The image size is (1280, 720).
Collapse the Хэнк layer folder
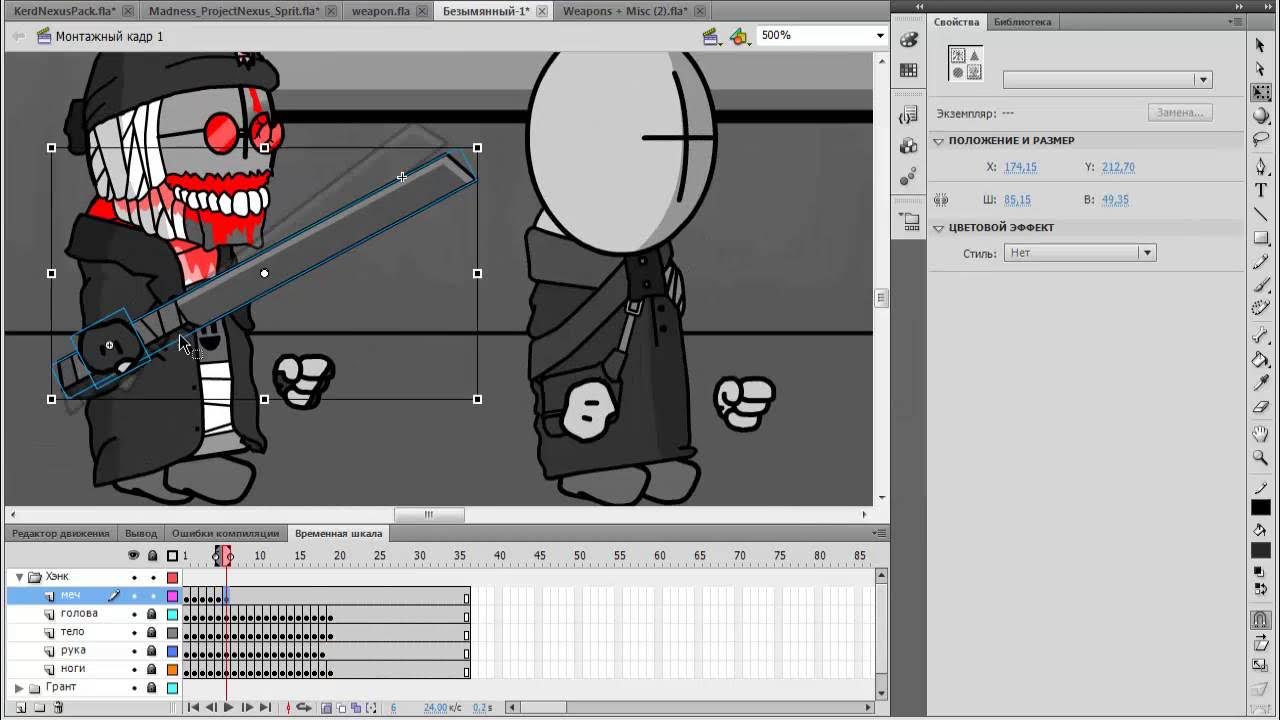(x=19, y=577)
